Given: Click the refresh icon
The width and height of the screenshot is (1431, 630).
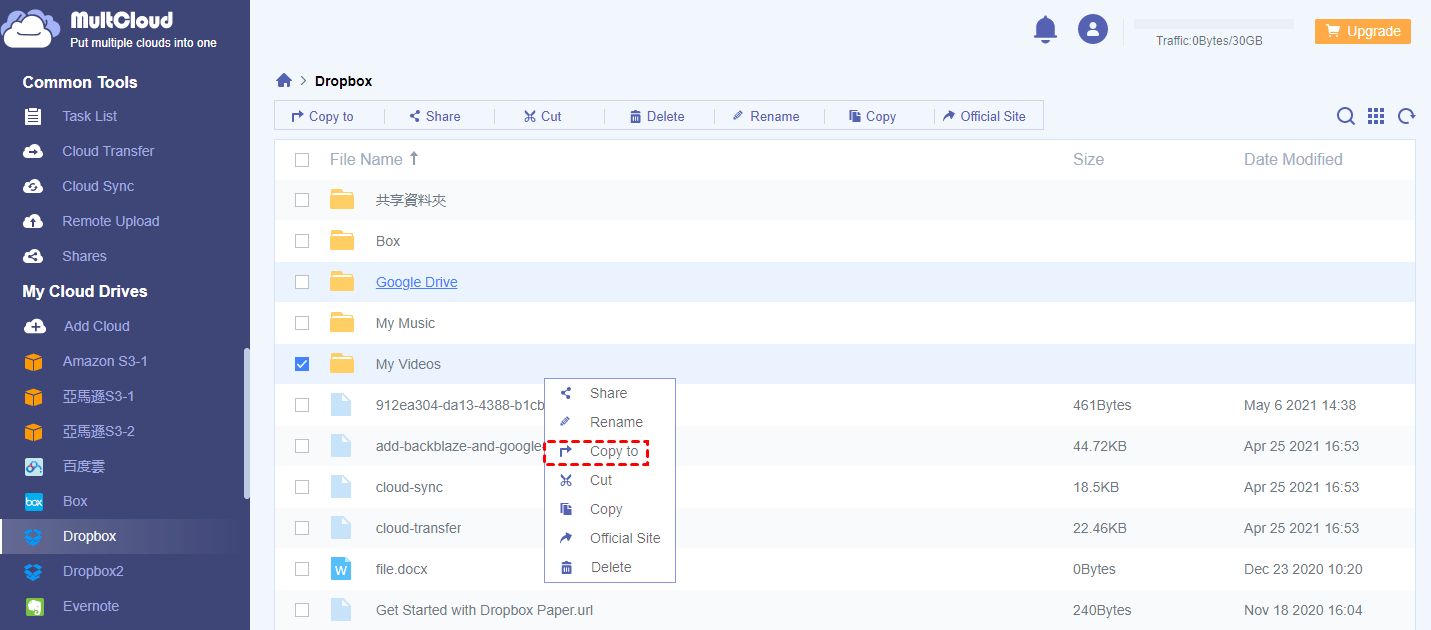Looking at the screenshot, I should [x=1407, y=116].
